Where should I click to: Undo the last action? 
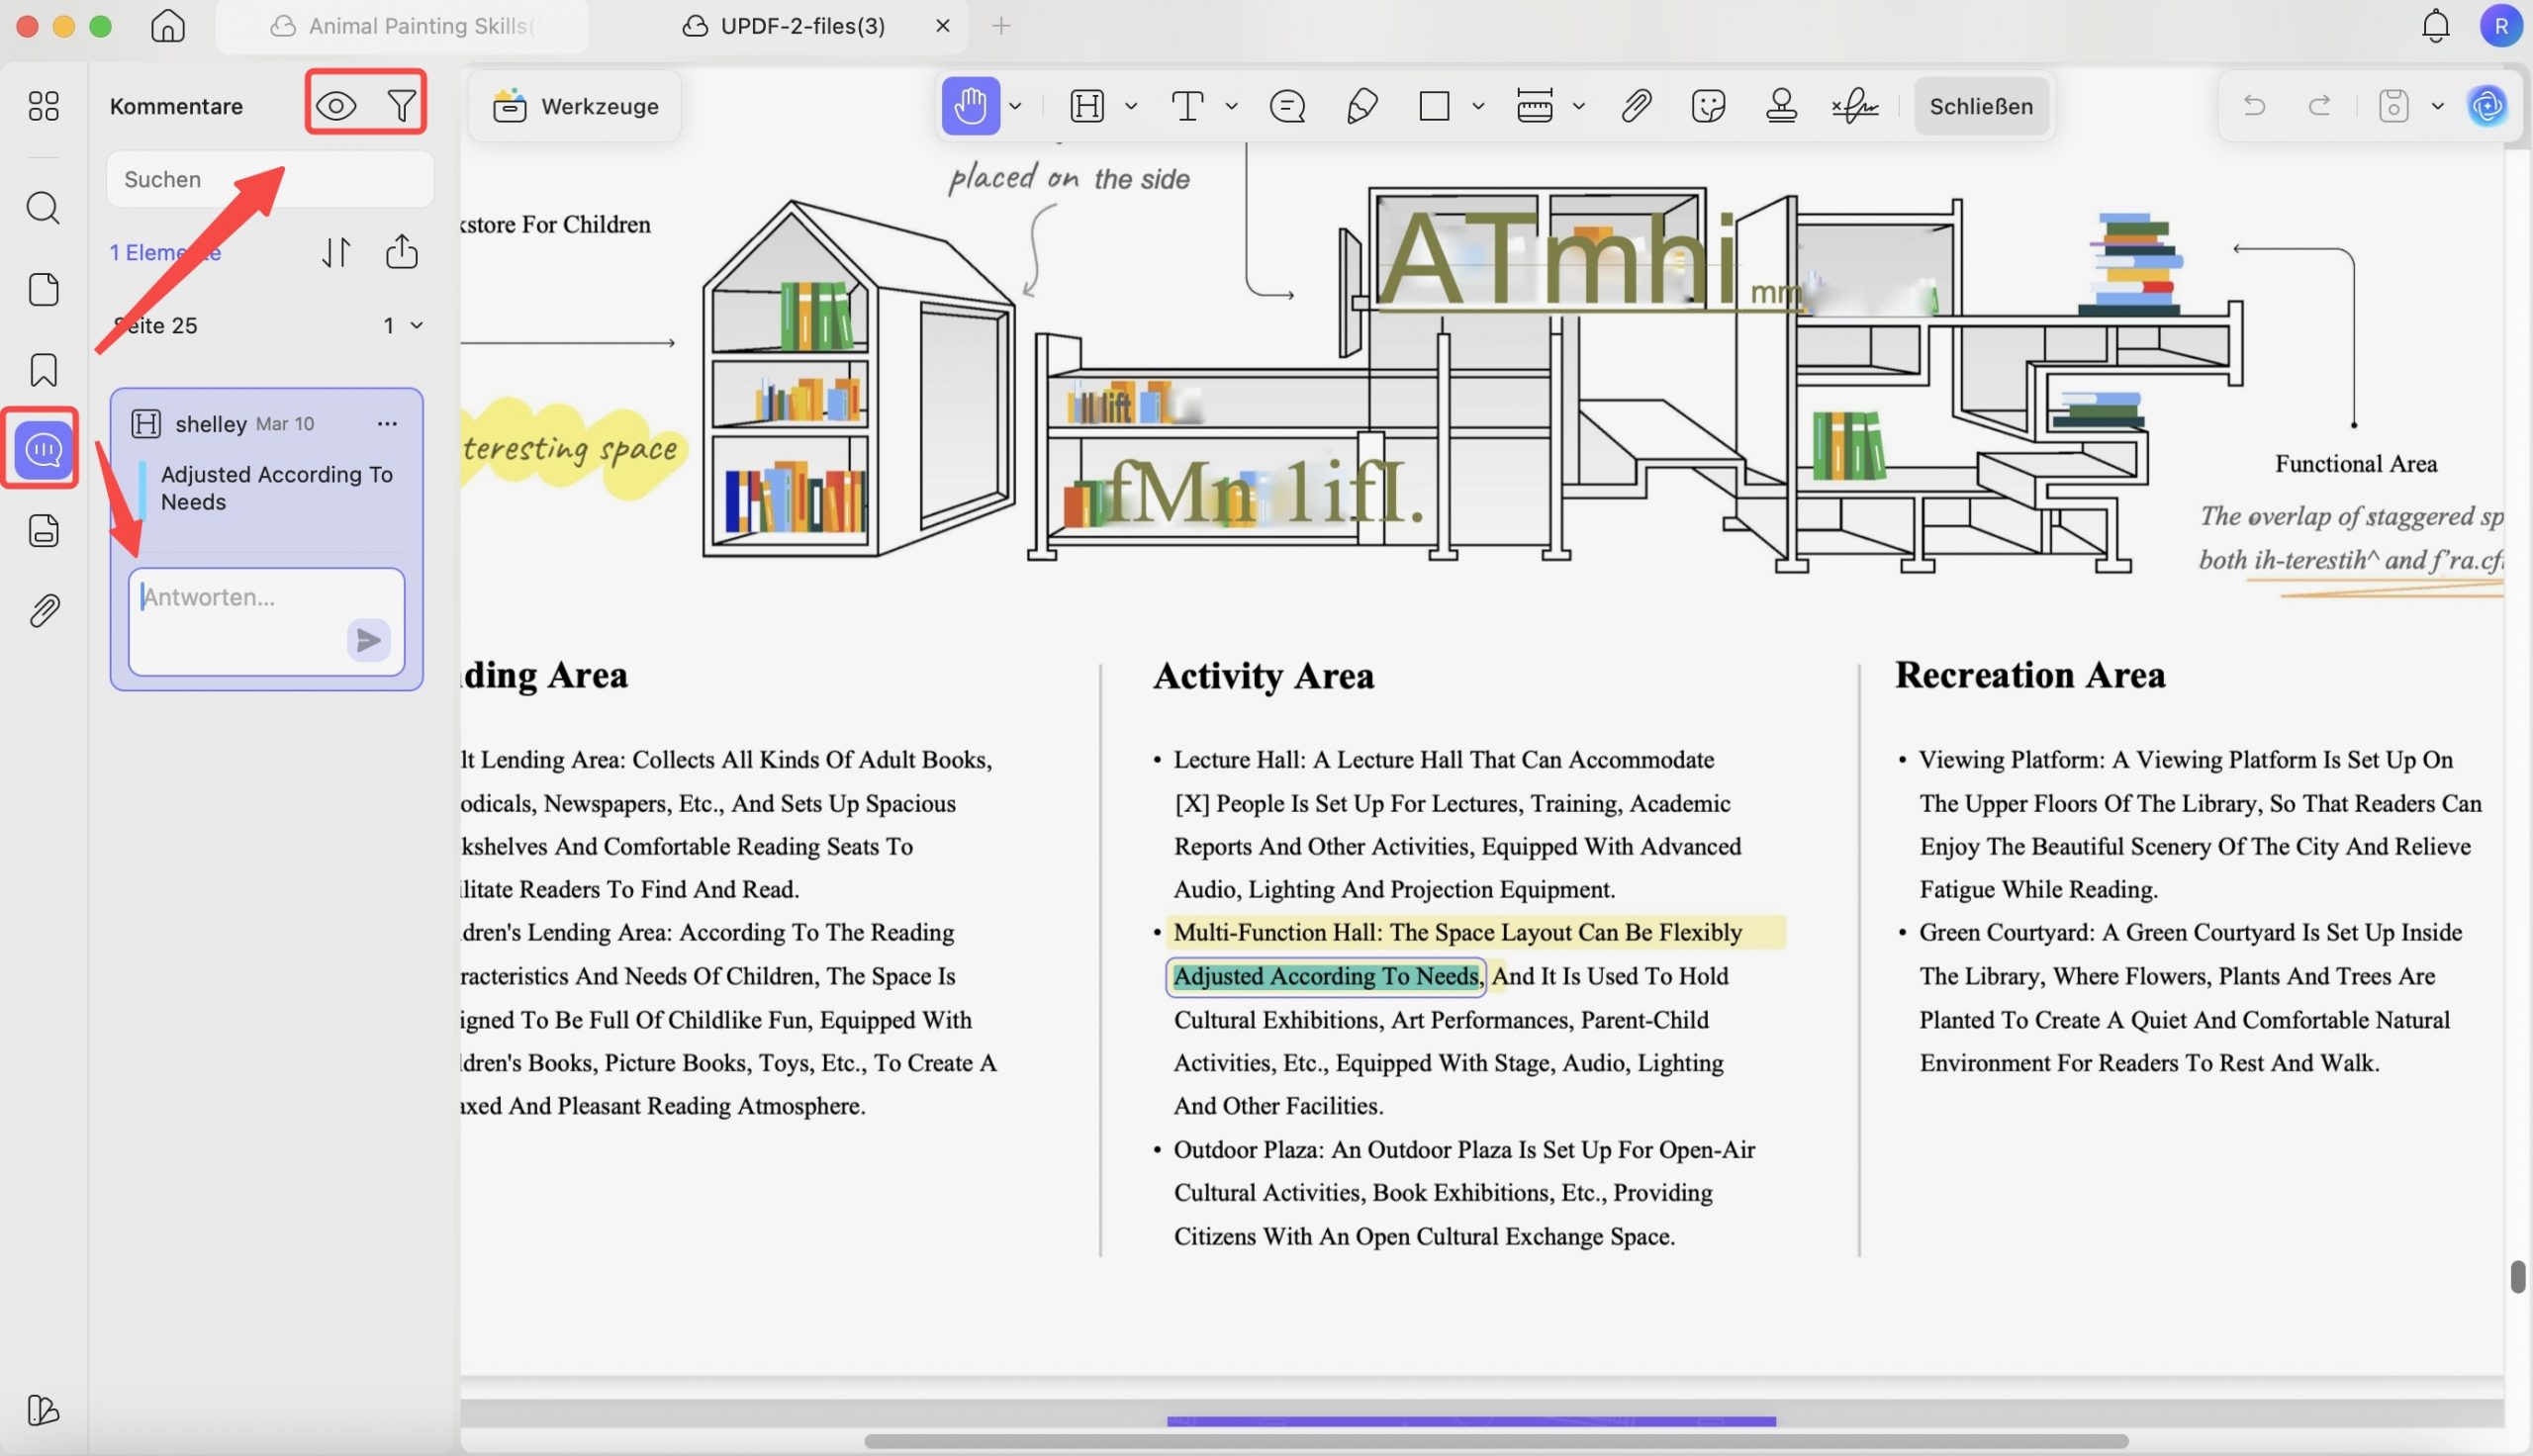pos(2254,105)
